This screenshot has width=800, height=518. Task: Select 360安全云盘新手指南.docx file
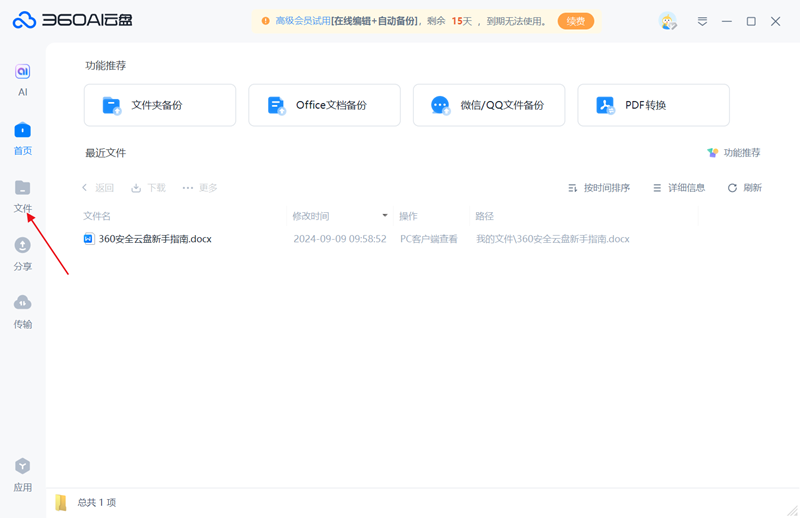point(154,239)
